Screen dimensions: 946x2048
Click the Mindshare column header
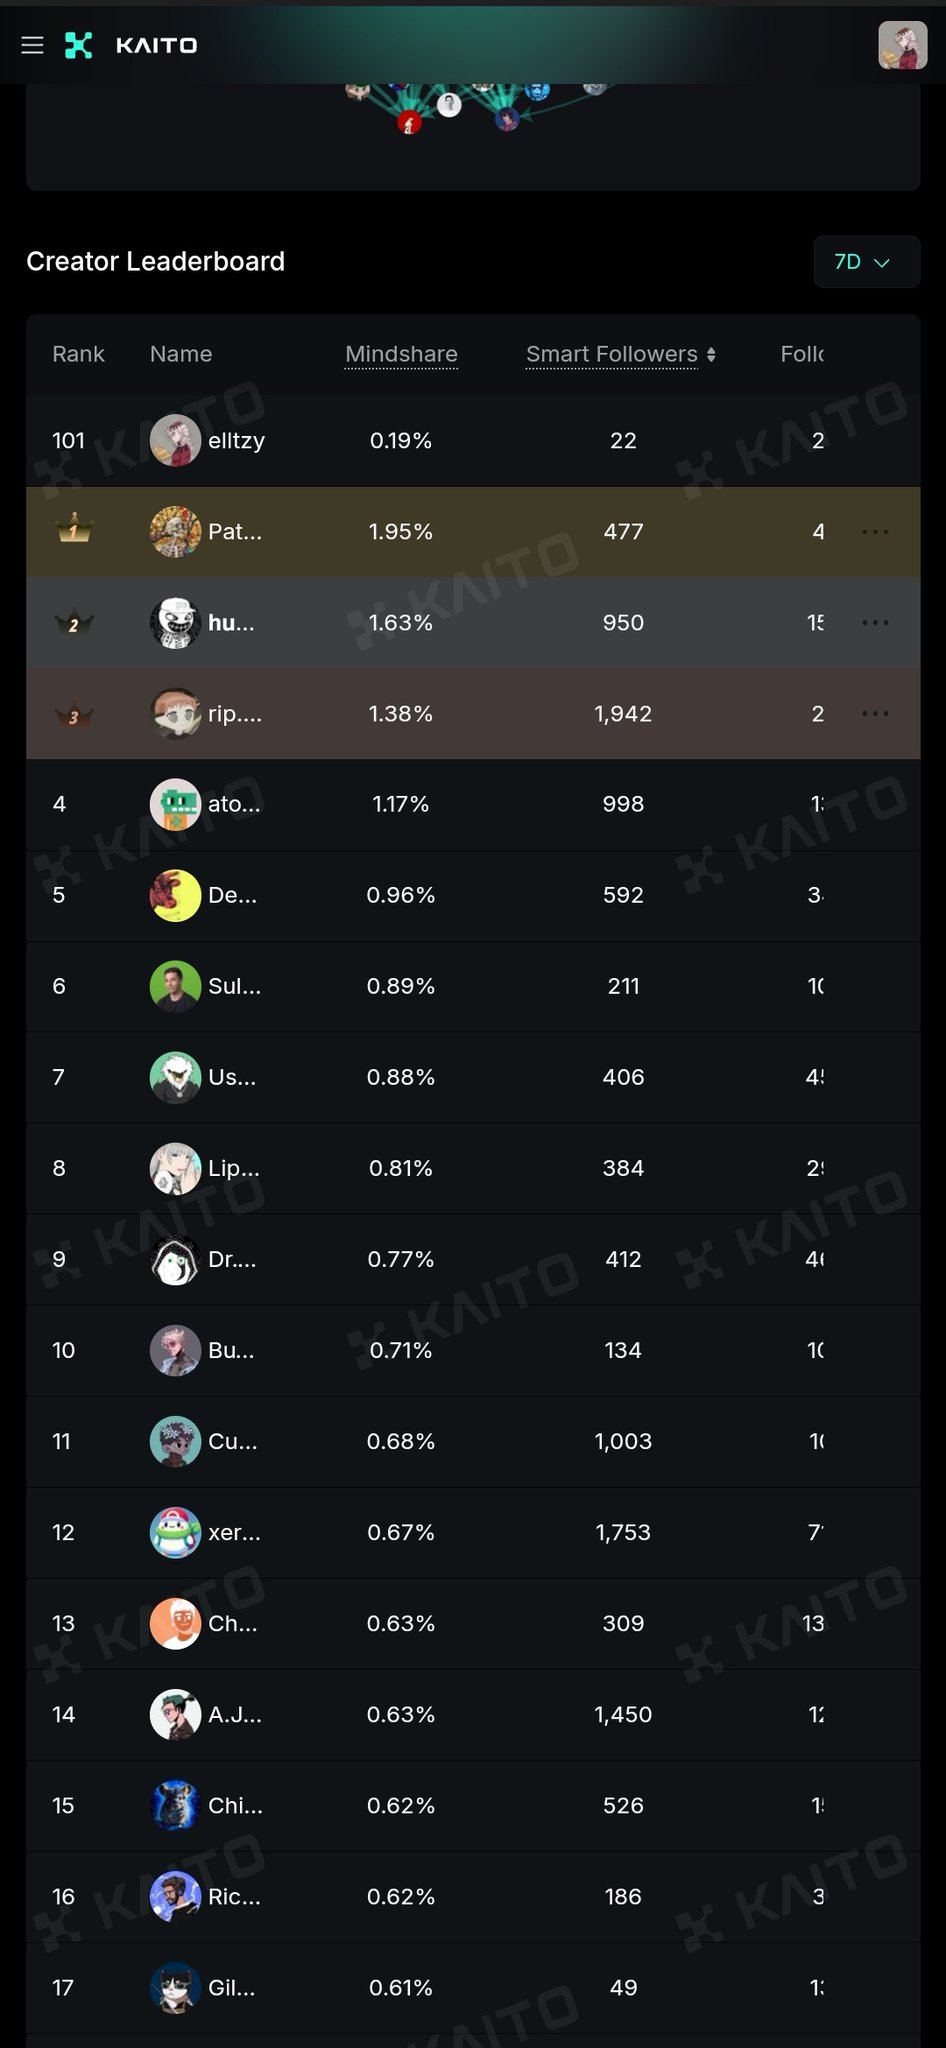[401, 354]
